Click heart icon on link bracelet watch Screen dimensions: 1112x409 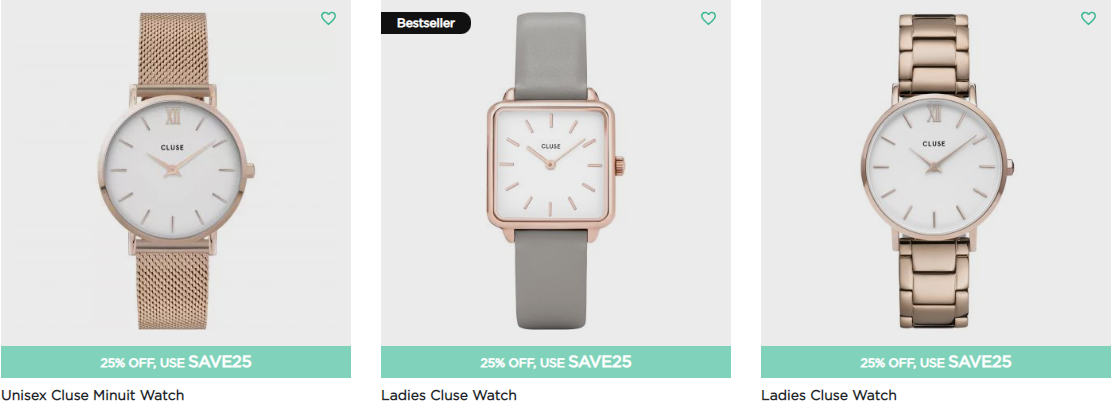(x=1089, y=18)
